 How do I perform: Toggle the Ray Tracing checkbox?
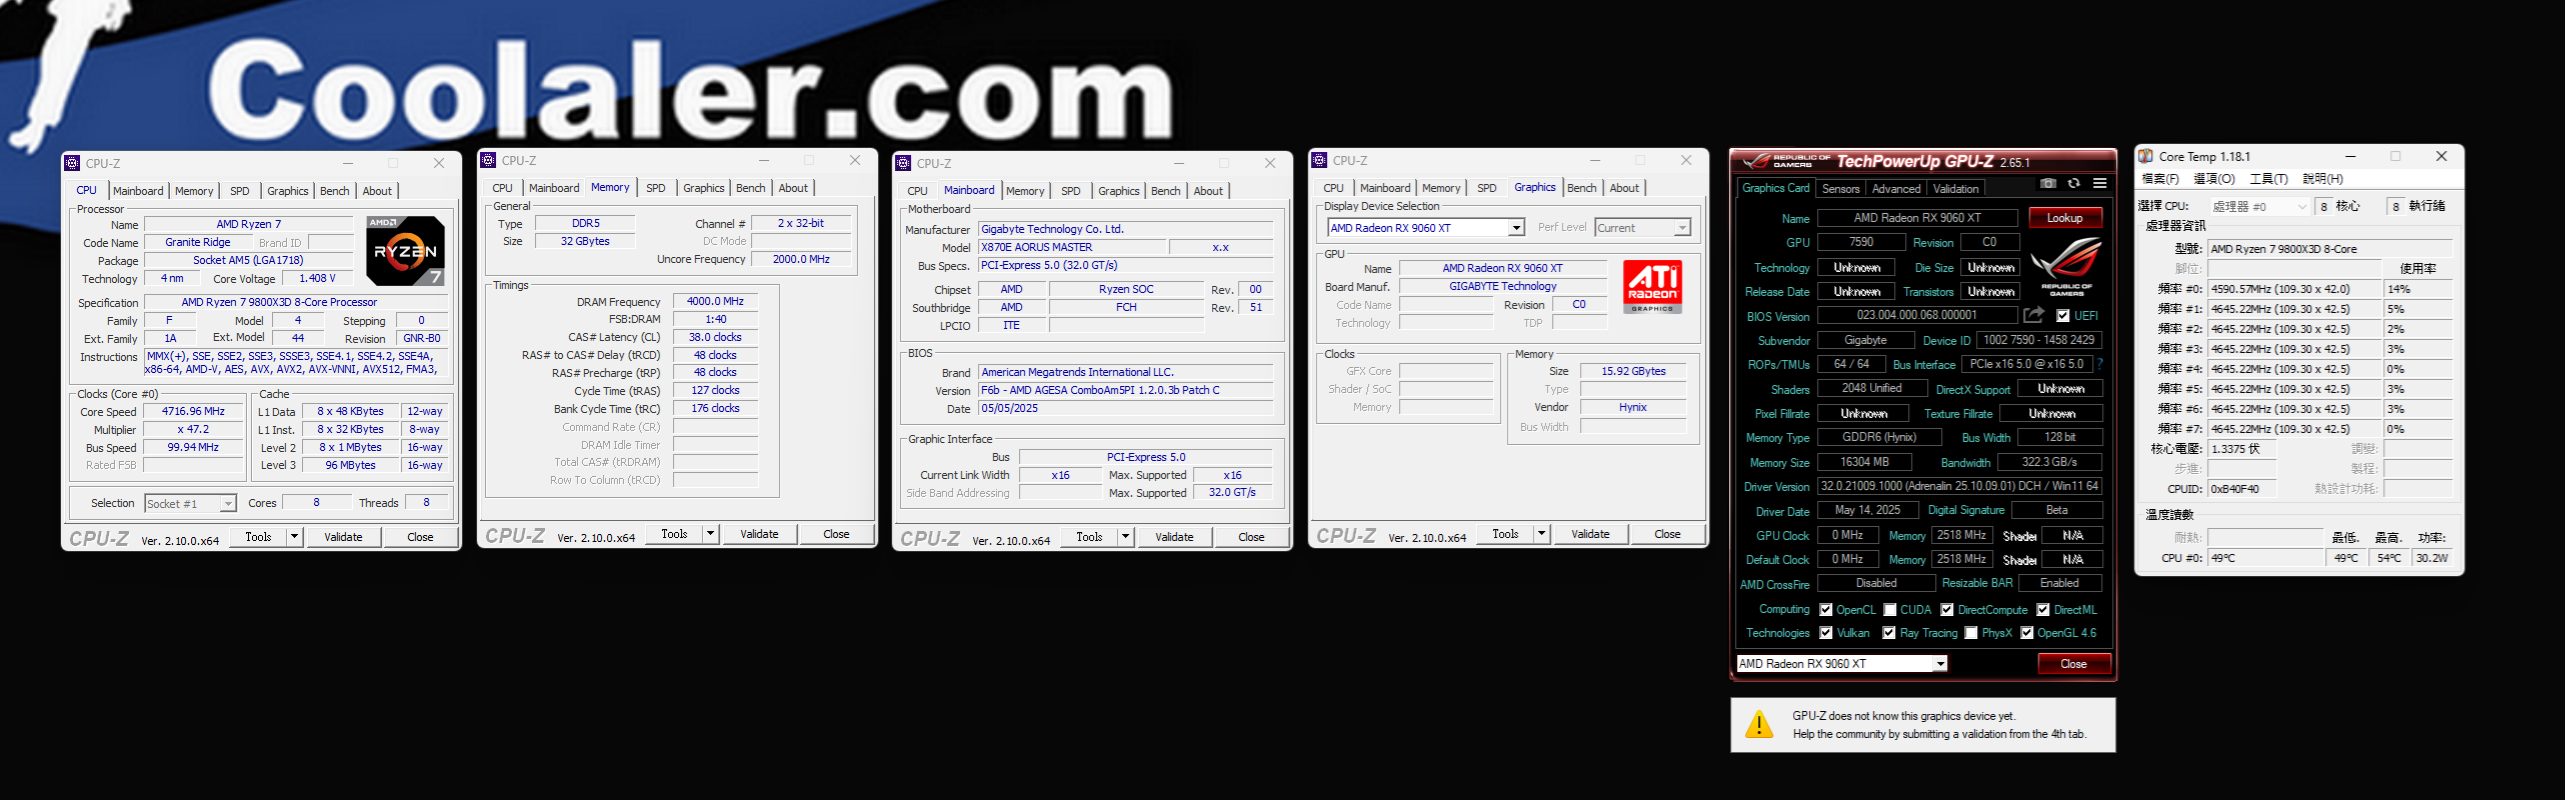coord(1889,633)
